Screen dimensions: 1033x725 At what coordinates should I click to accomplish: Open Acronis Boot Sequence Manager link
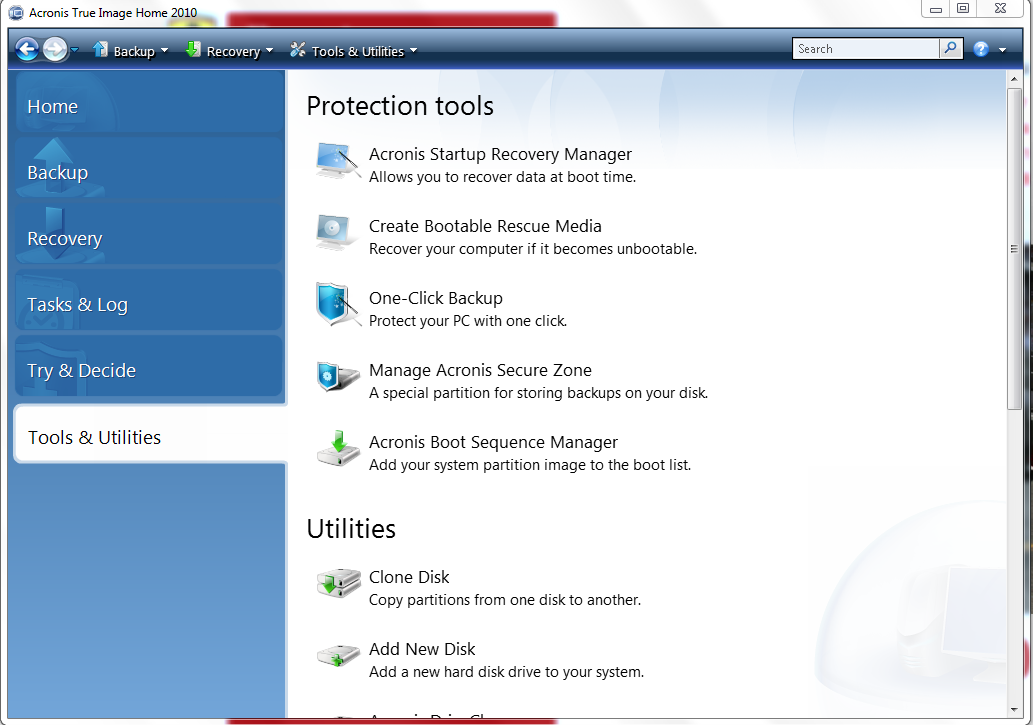click(x=493, y=442)
